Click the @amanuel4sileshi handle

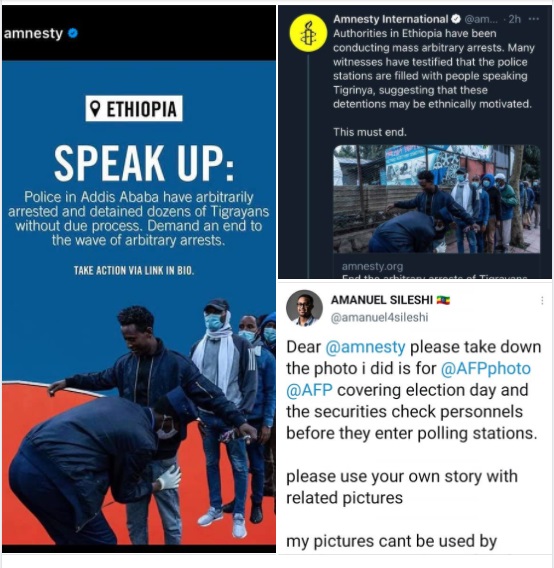[x=379, y=317]
